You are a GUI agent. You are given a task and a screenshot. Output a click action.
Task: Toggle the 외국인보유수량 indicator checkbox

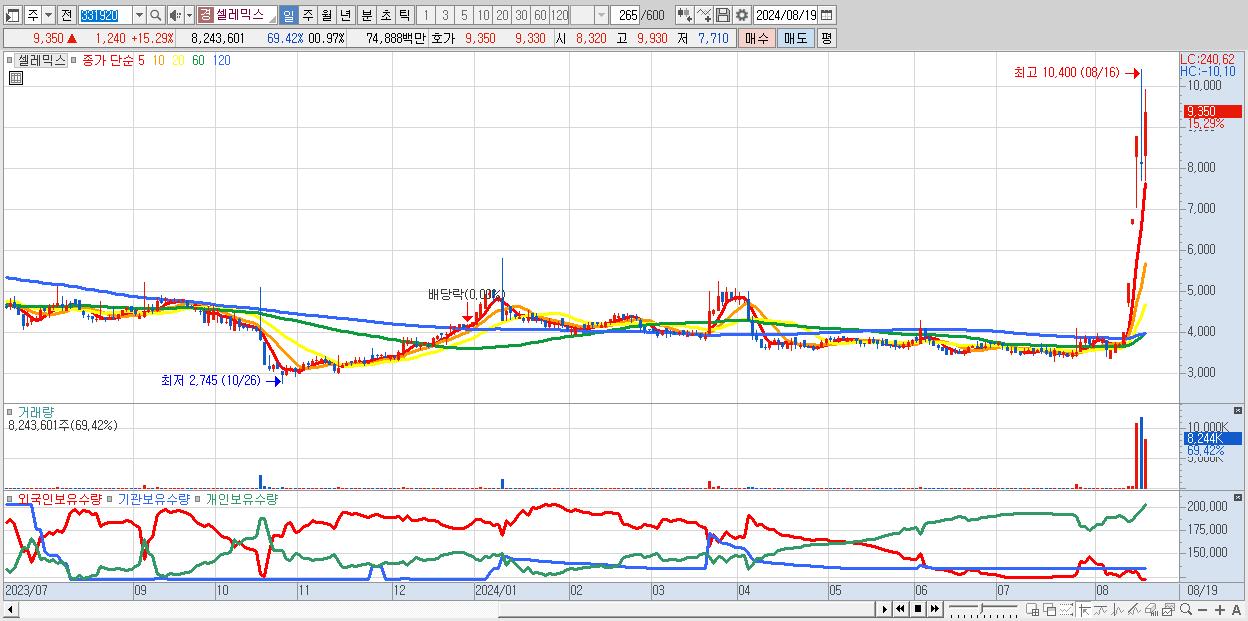[x=12, y=498]
